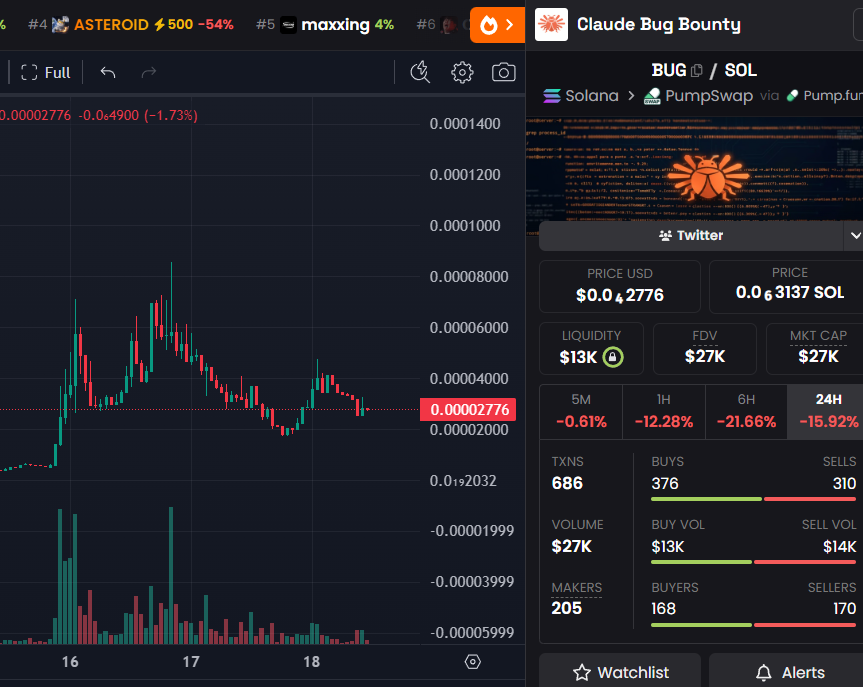
Task: Click the Solana chain icon in the breadcrumb
Action: [x=553, y=96]
